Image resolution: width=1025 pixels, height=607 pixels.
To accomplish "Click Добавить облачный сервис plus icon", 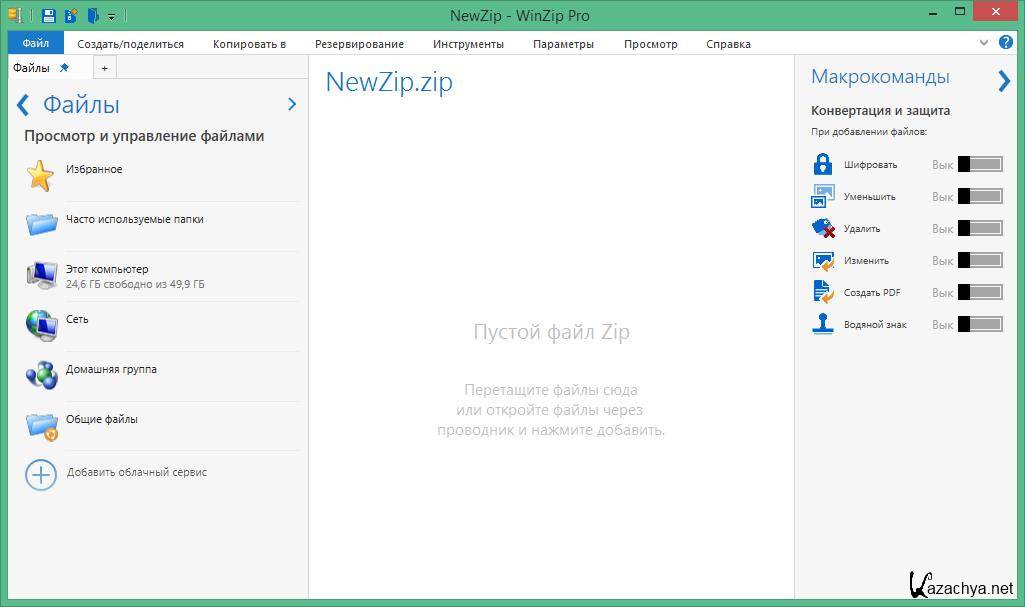I will (41, 473).
